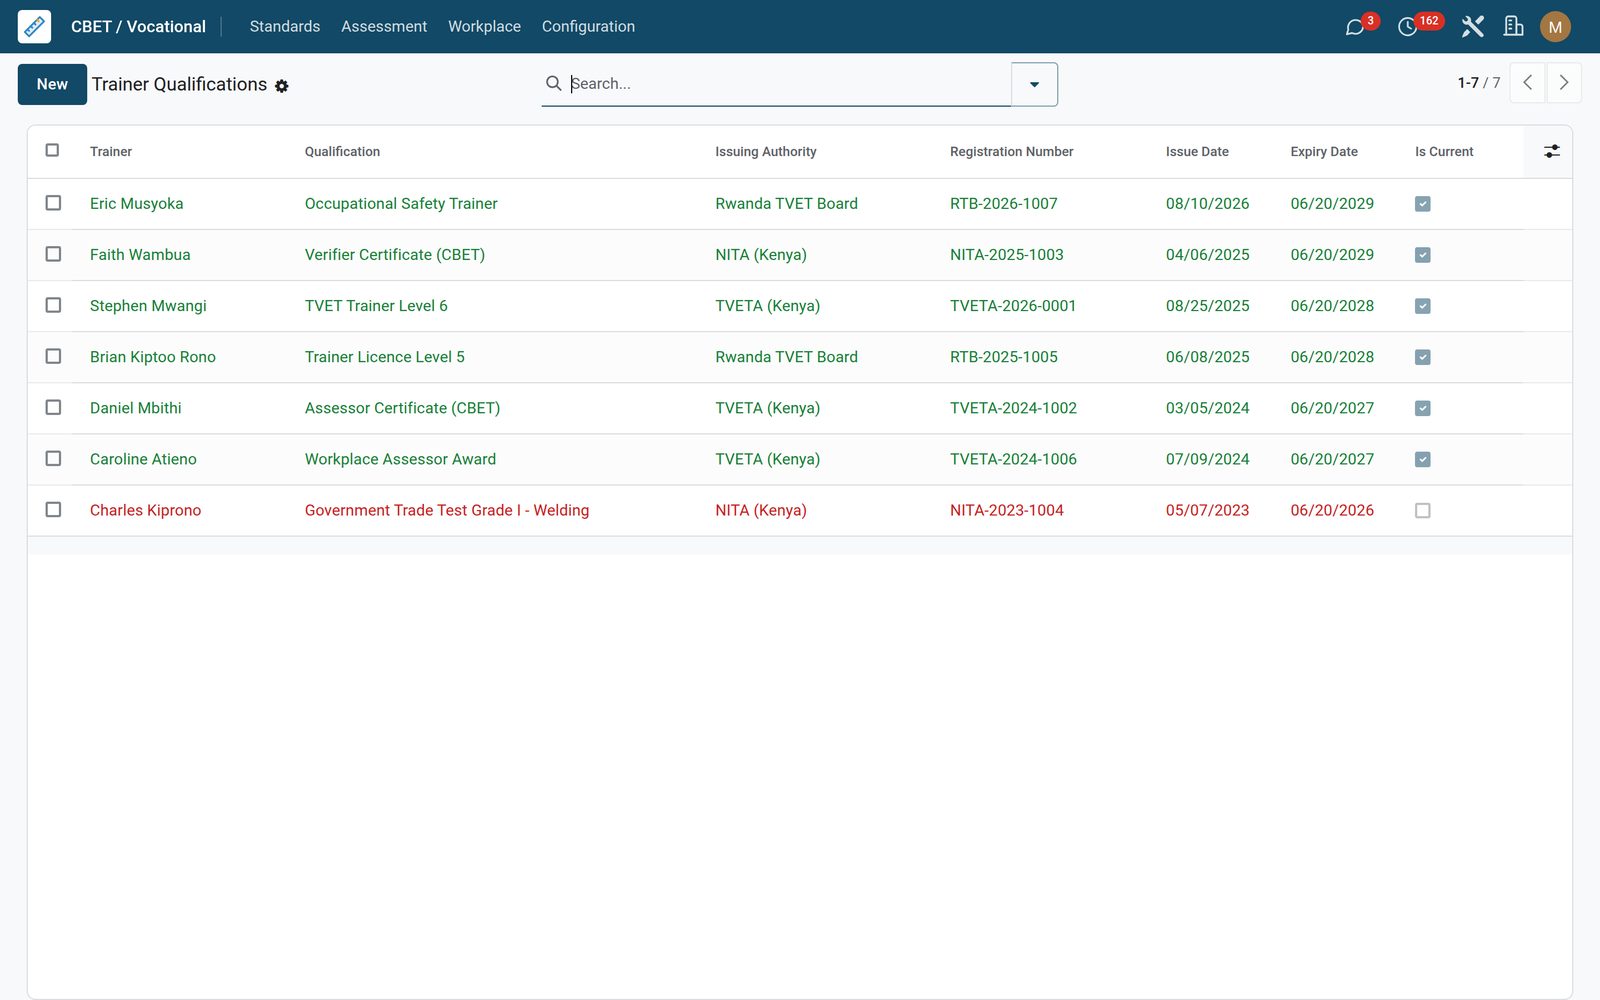Image resolution: width=1600 pixels, height=1000 pixels.
Task: Toggle Is Current for Charles Kiprono
Action: 1423,510
